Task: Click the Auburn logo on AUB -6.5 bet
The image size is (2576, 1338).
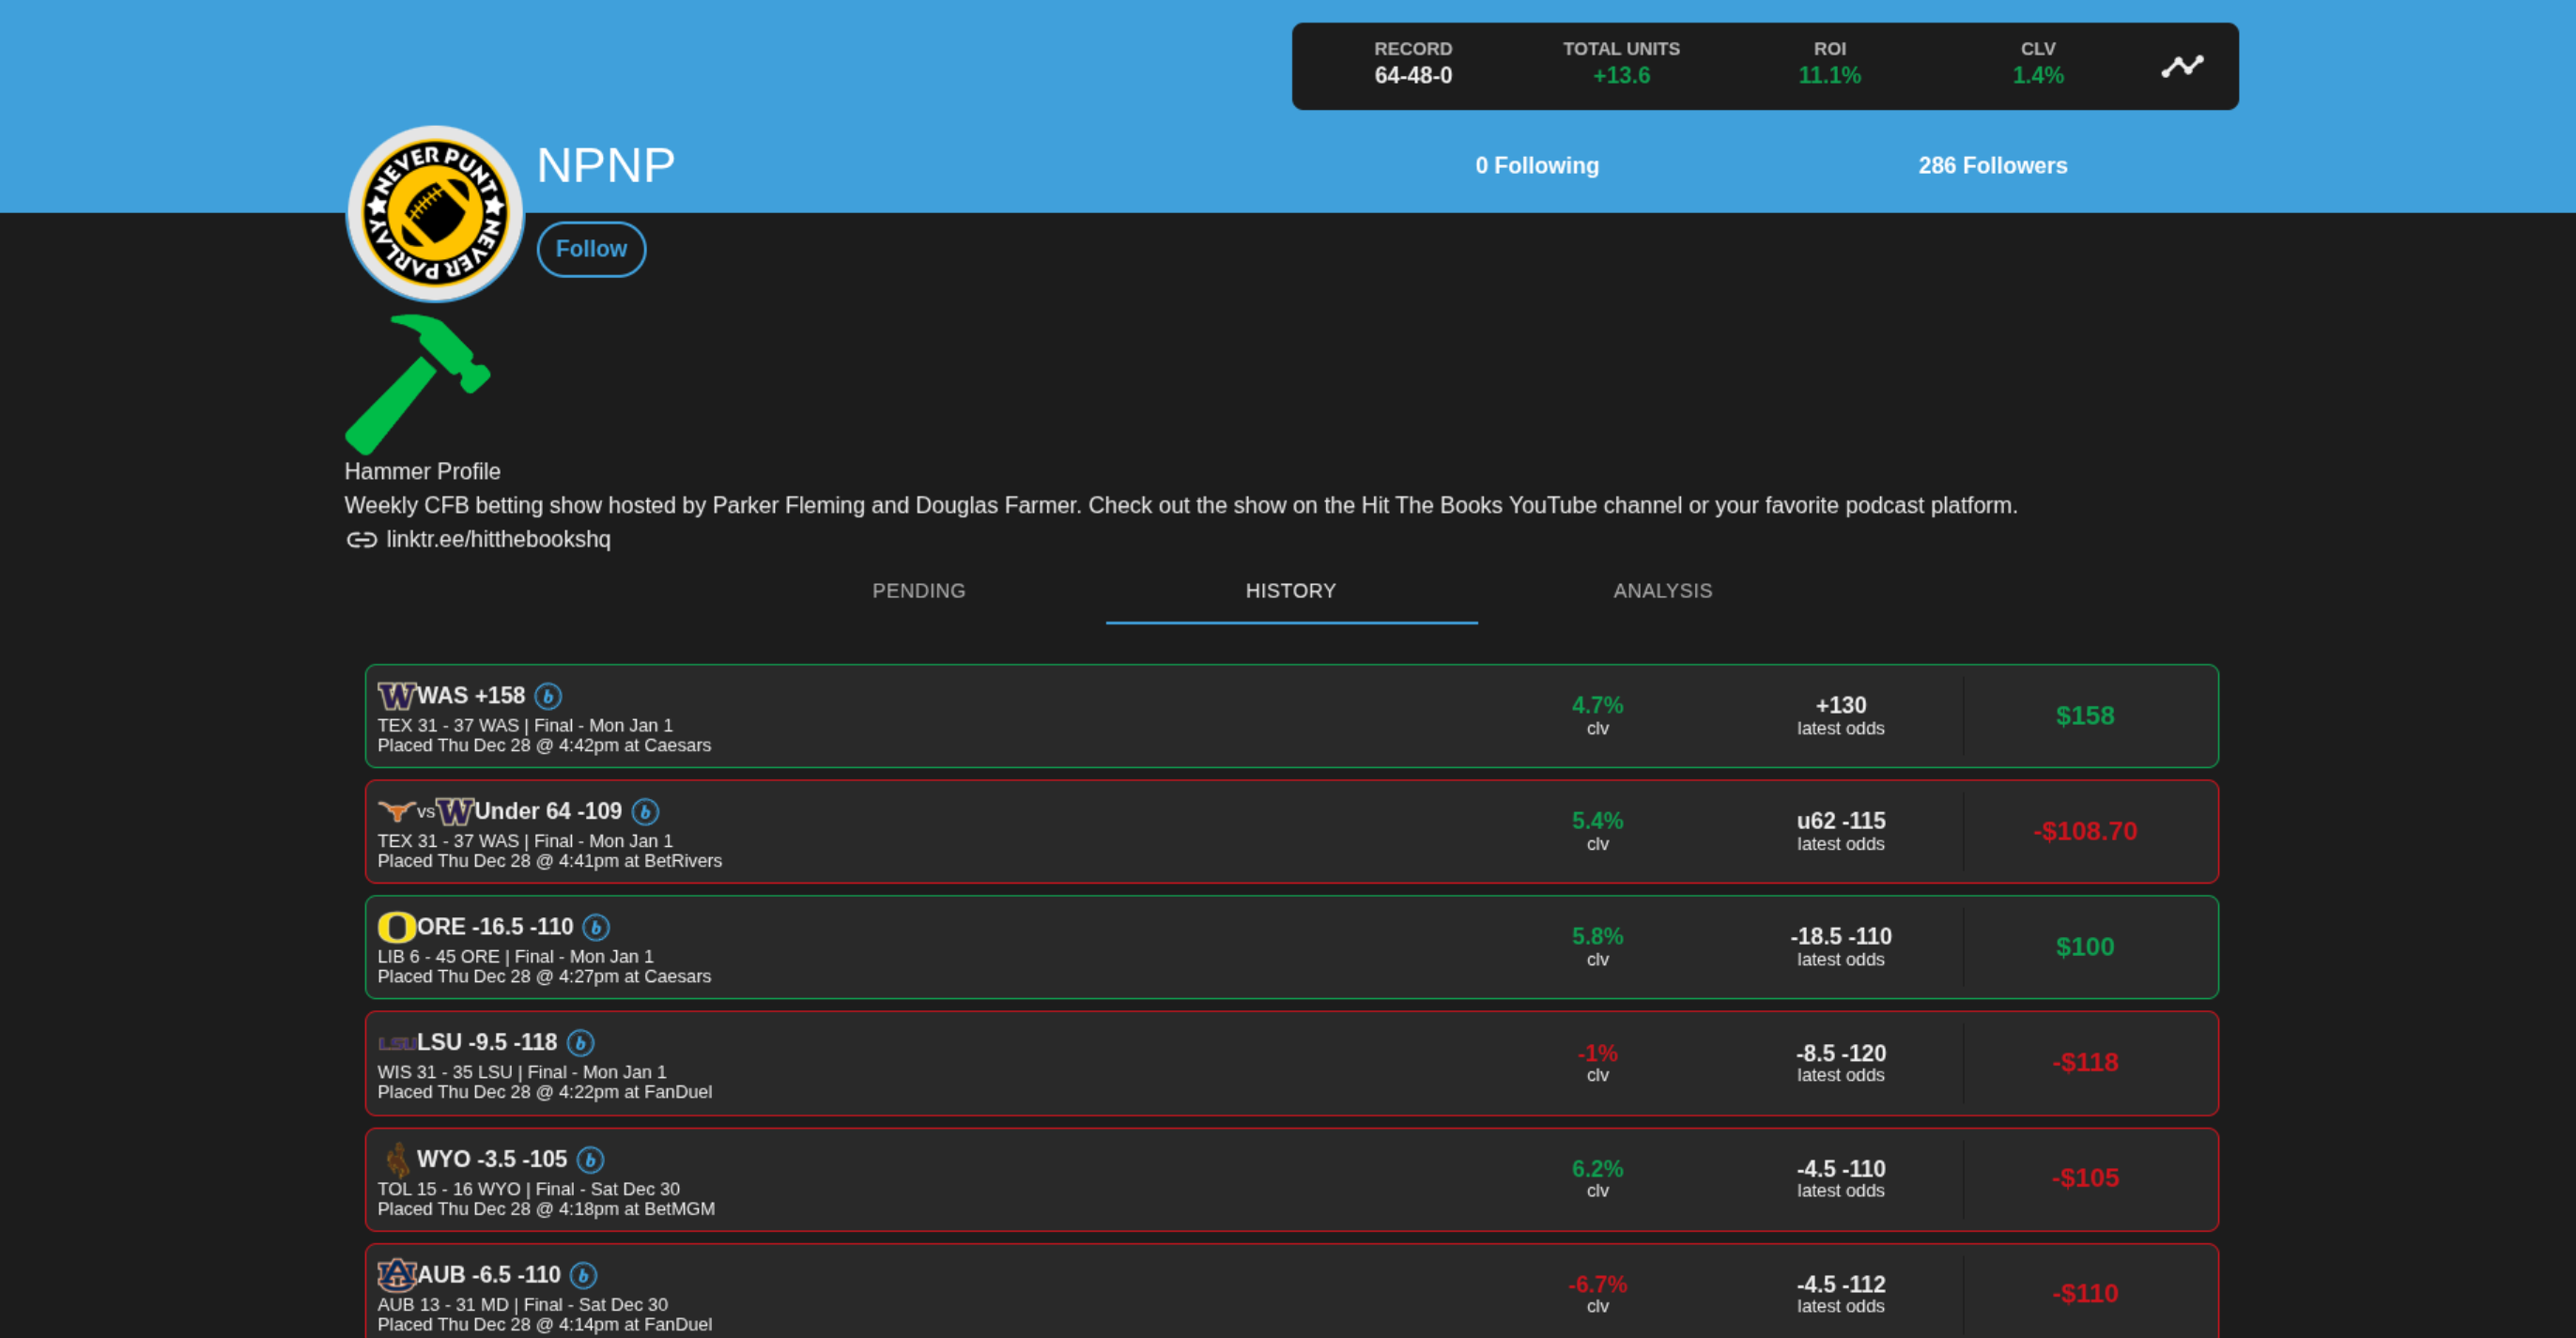Action: (x=396, y=1274)
